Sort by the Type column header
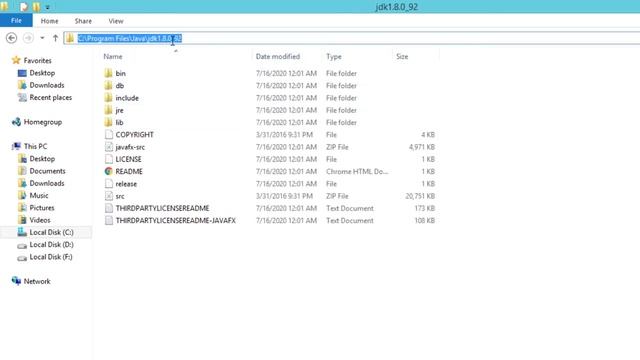This screenshot has height=360, width=640. (333, 57)
